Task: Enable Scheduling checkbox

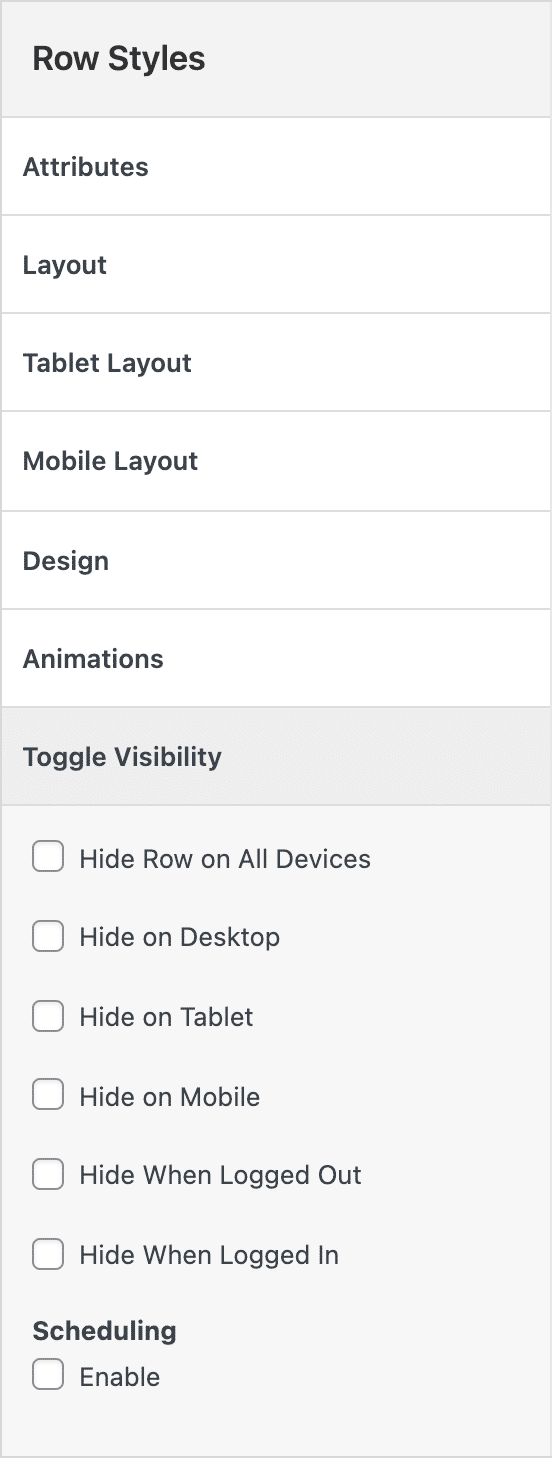Action: tap(48, 1375)
